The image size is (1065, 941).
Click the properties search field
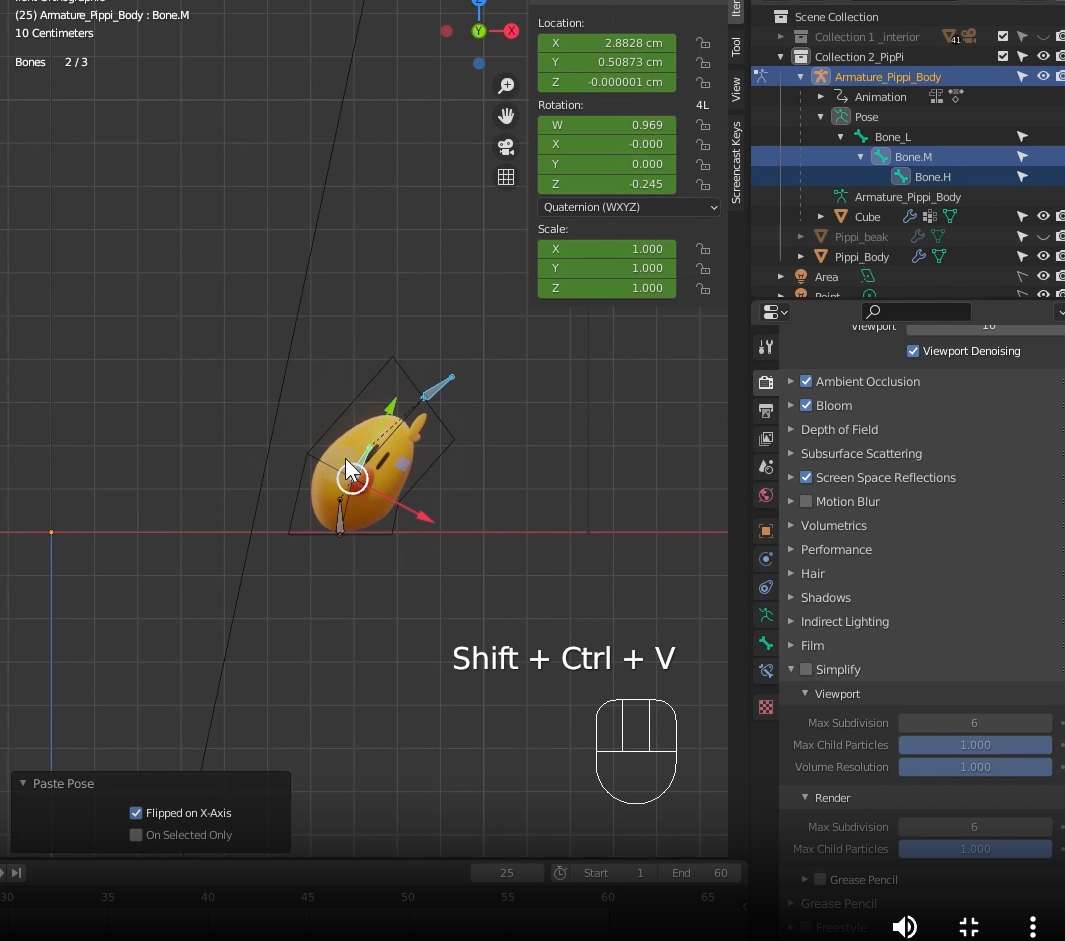[916, 311]
